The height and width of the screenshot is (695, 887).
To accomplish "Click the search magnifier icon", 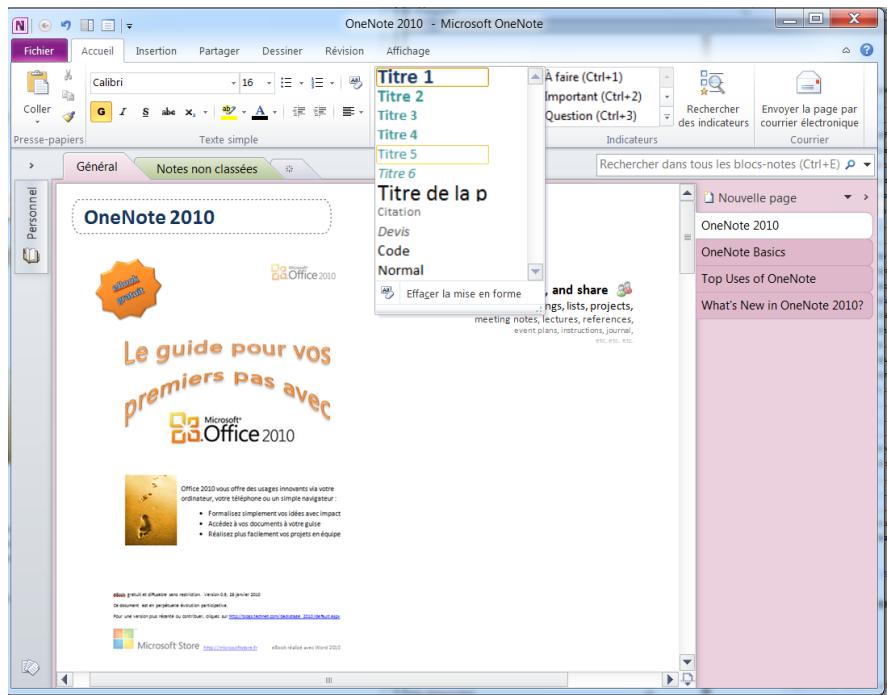I will (850, 165).
